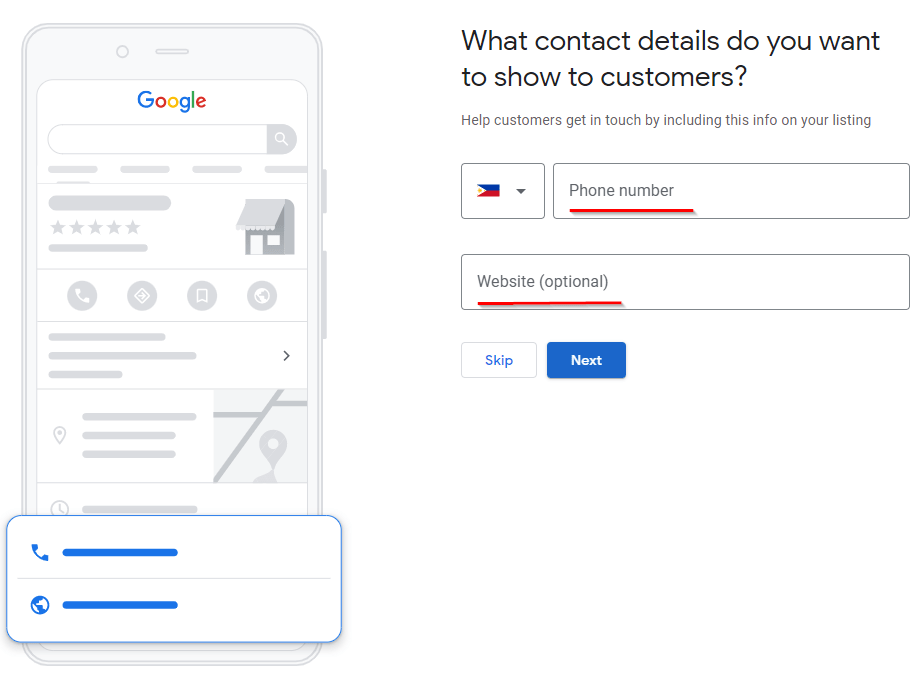Click the dropdown arrow beside Philippine flag
919x679 pixels.
[520, 191]
